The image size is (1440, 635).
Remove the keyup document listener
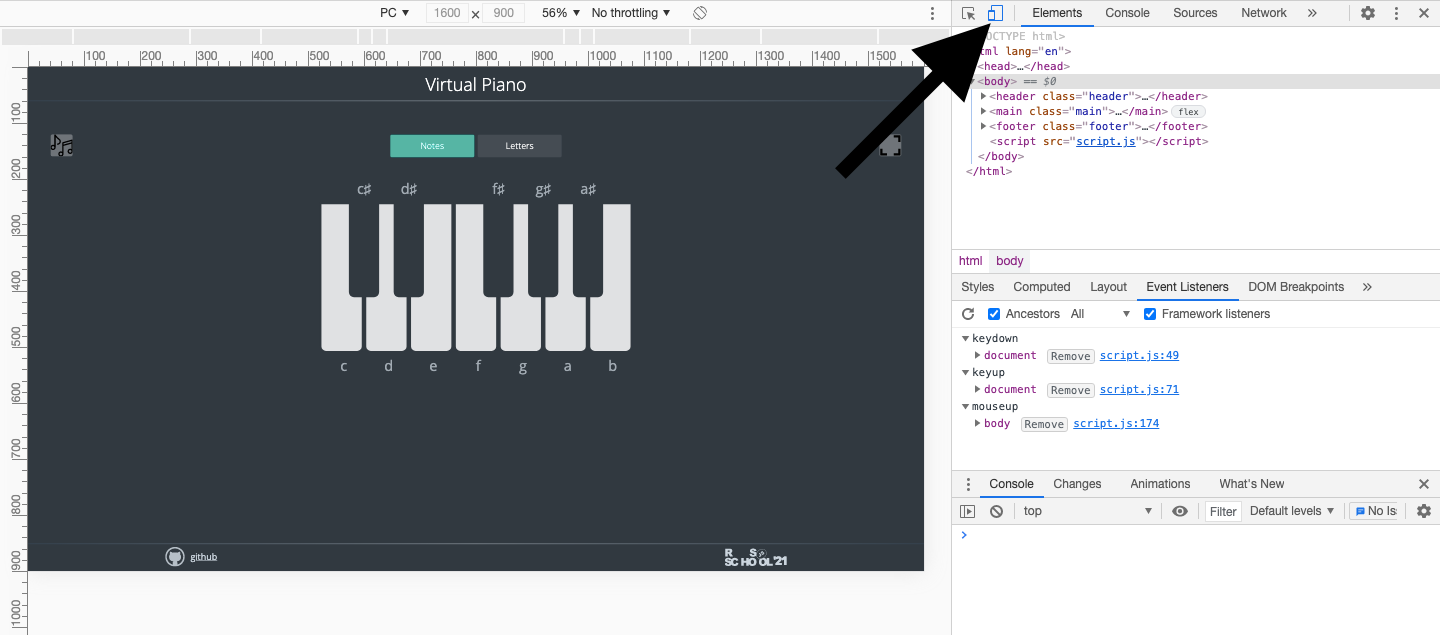point(1070,390)
